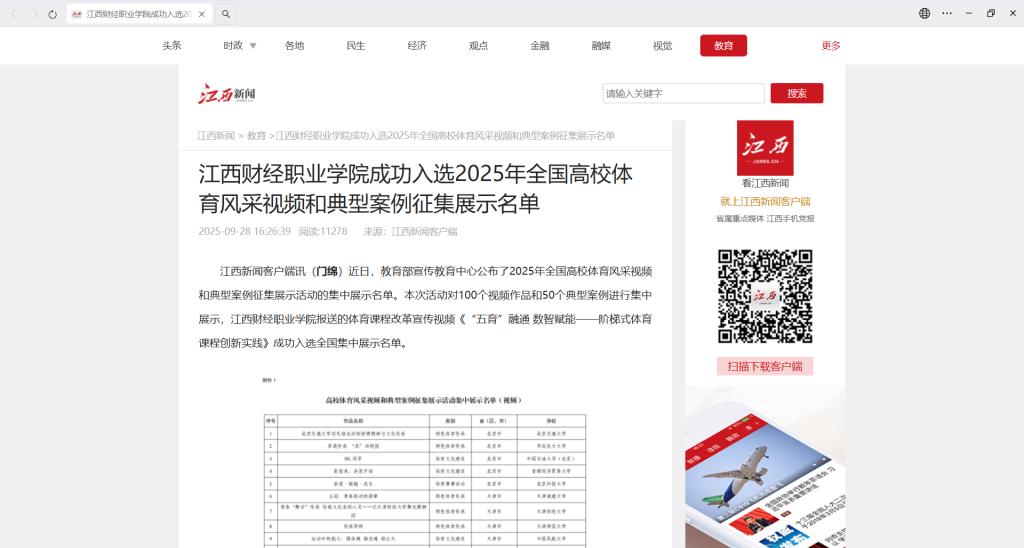
Task: Open the browser search magnifier icon
Action: [226, 14]
